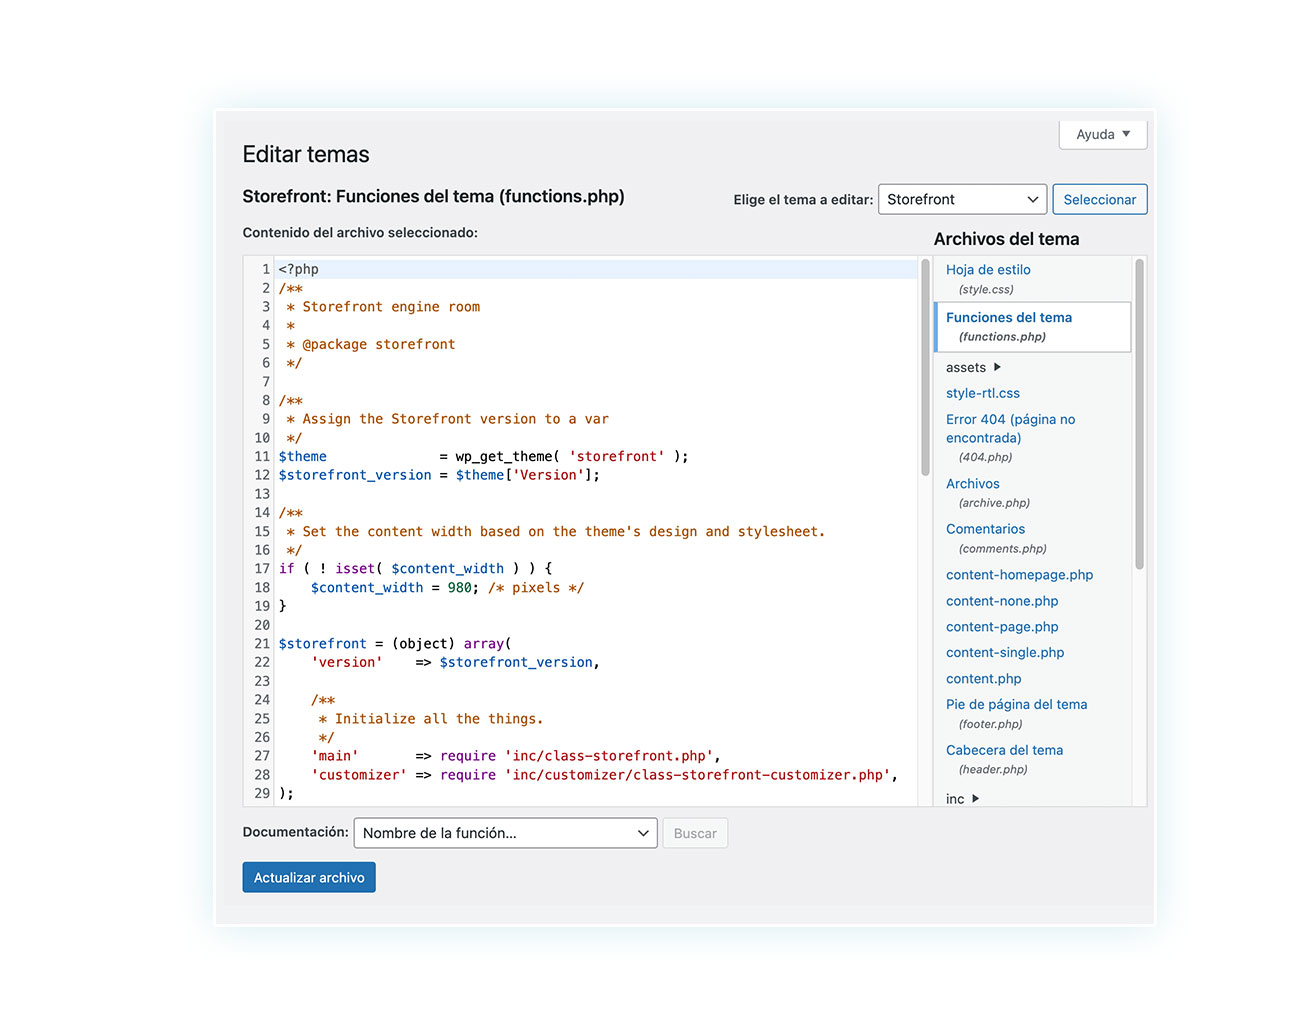
Task: Open the Nombre de la función dropdown
Action: [x=506, y=833]
